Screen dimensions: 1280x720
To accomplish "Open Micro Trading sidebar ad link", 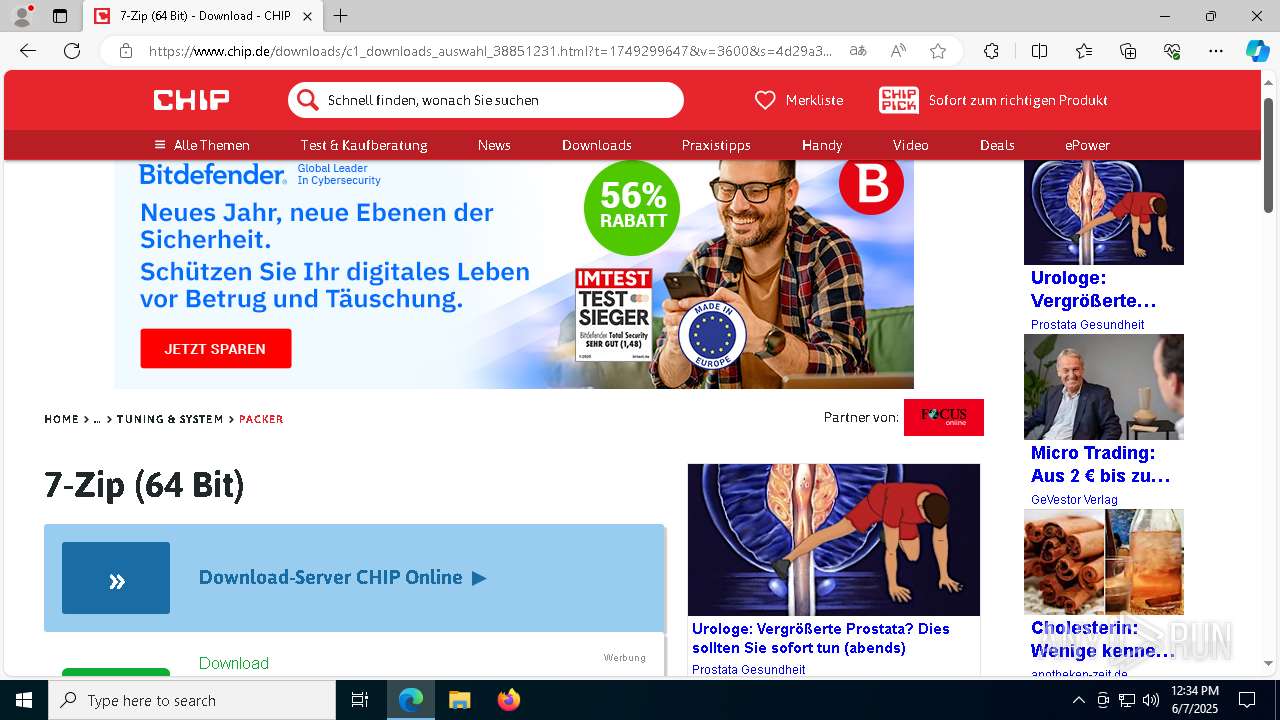I will (x=1100, y=464).
